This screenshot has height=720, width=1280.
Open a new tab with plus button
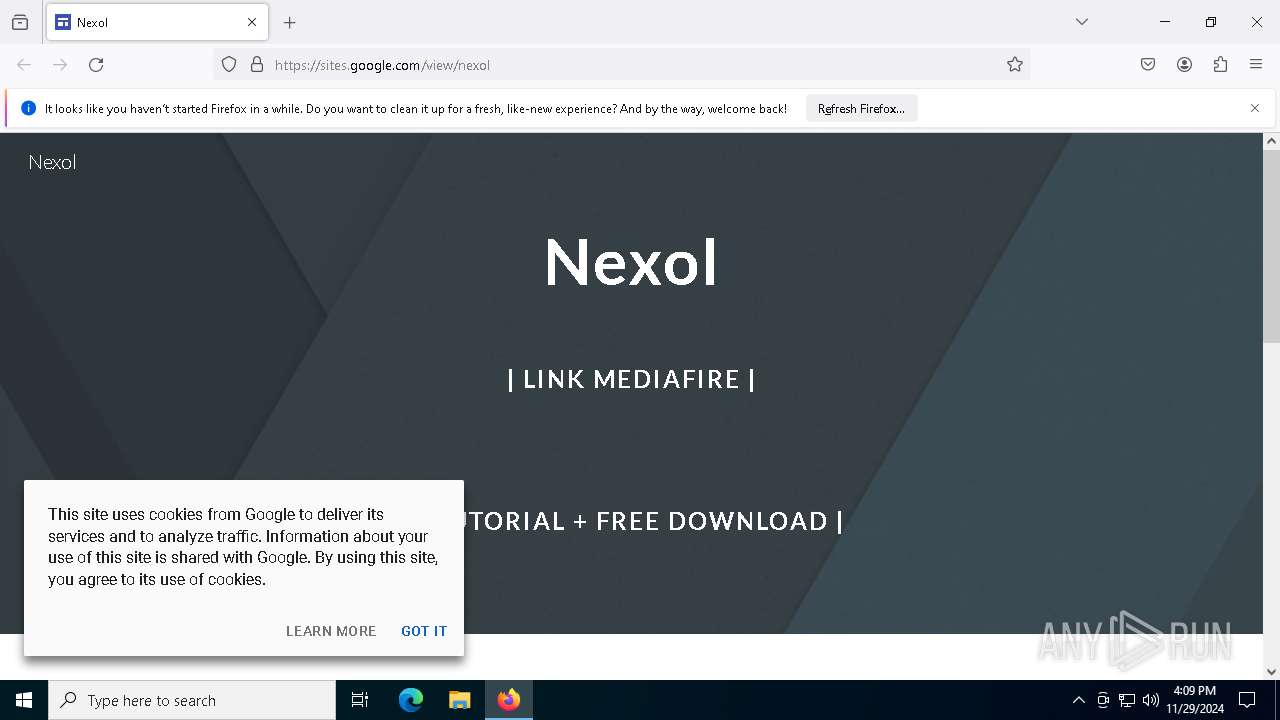coord(290,22)
